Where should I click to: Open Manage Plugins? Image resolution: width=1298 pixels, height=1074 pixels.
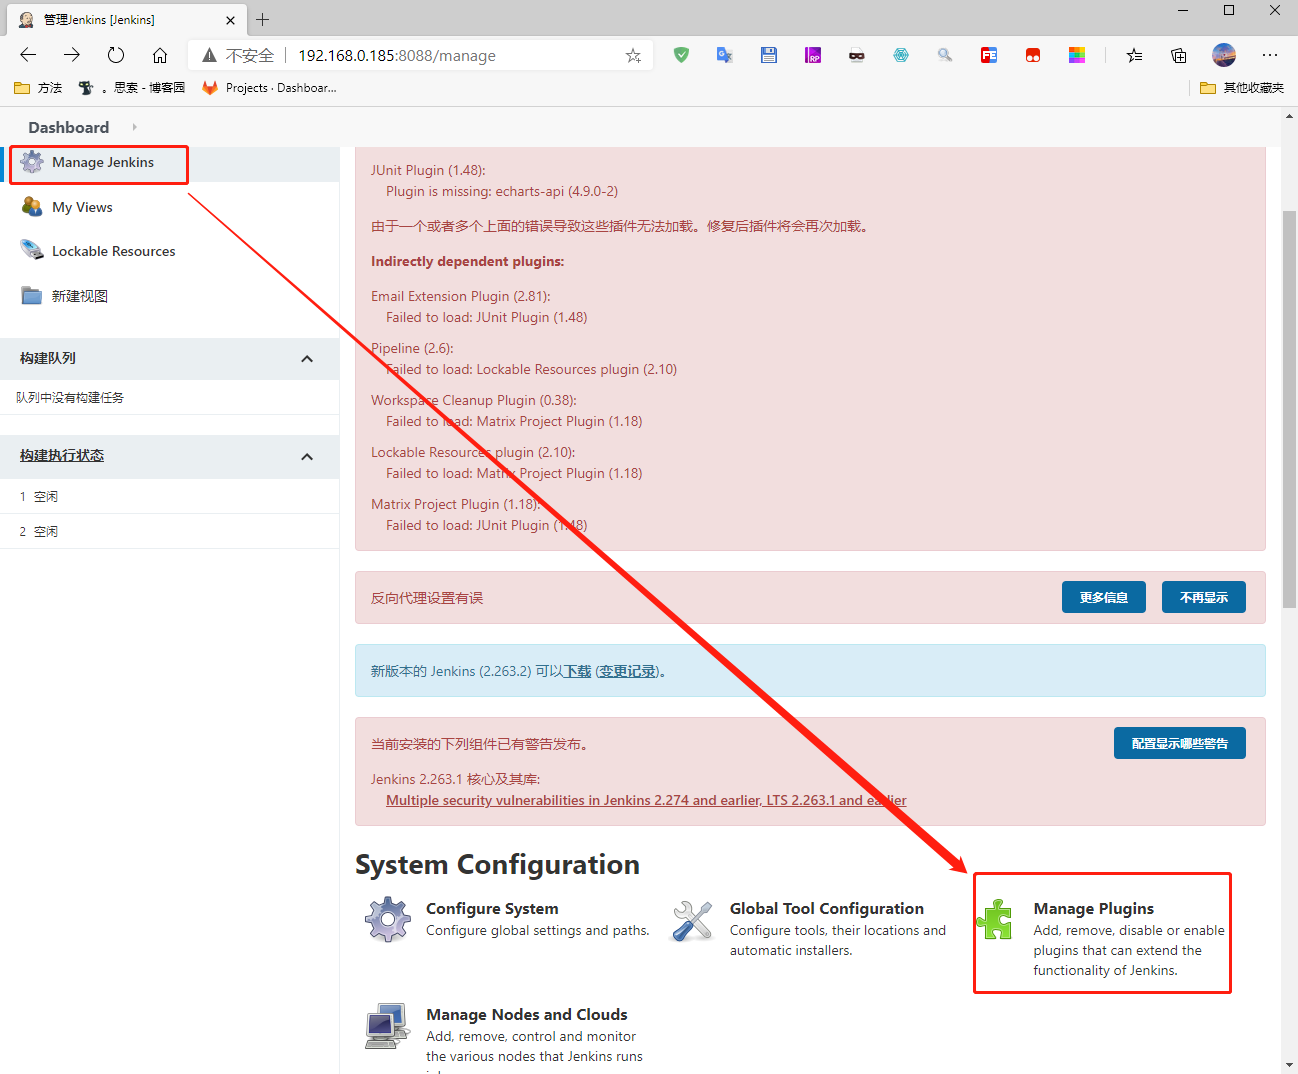click(1094, 908)
